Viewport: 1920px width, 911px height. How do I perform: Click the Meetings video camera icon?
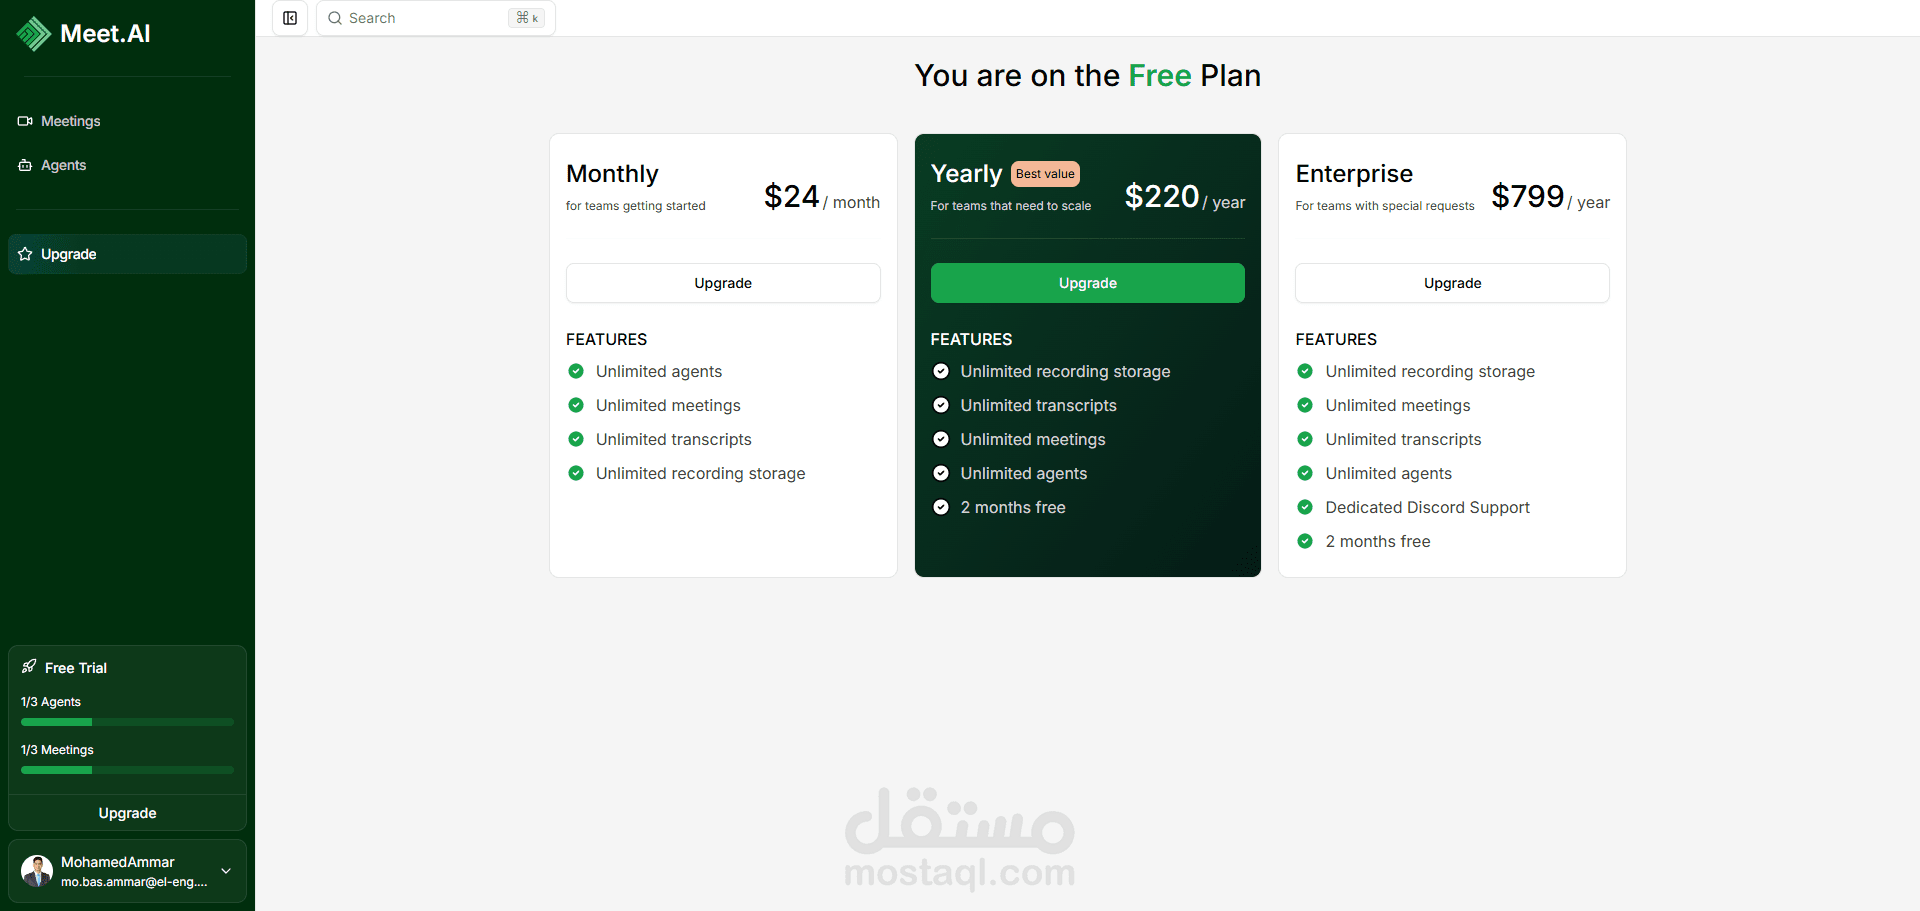pyautogui.click(x=25, y=121)
